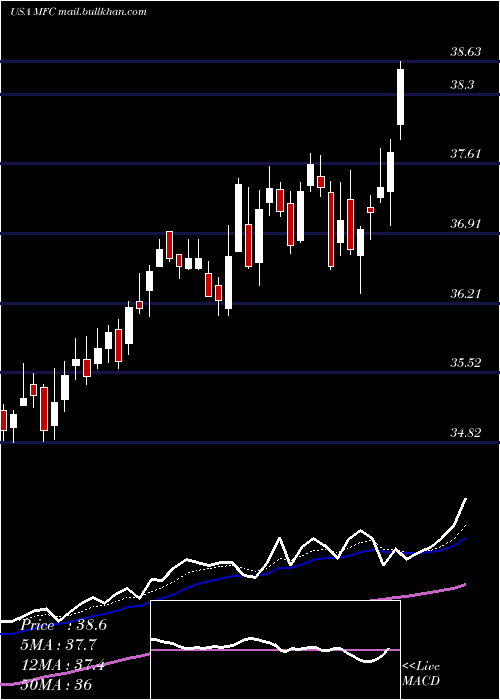Viewport: 500px width, 700px height.
Task: Click the 35.52 price level label
Action: 466,362
